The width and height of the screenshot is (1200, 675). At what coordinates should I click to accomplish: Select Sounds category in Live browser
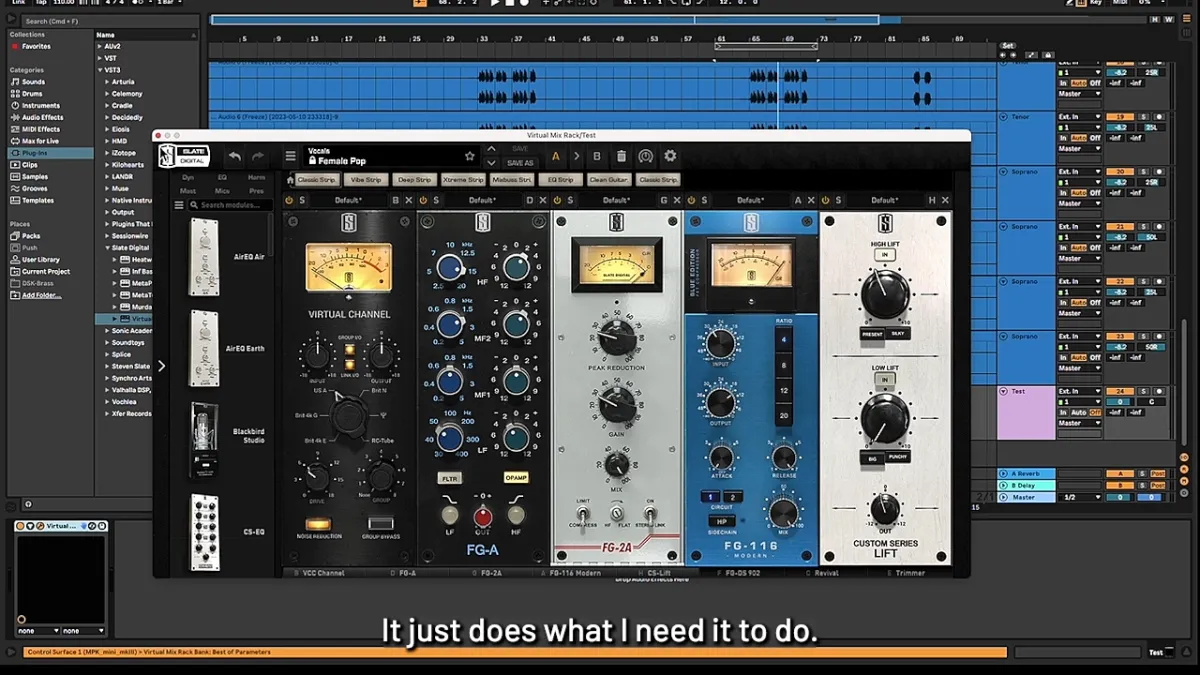33,82
